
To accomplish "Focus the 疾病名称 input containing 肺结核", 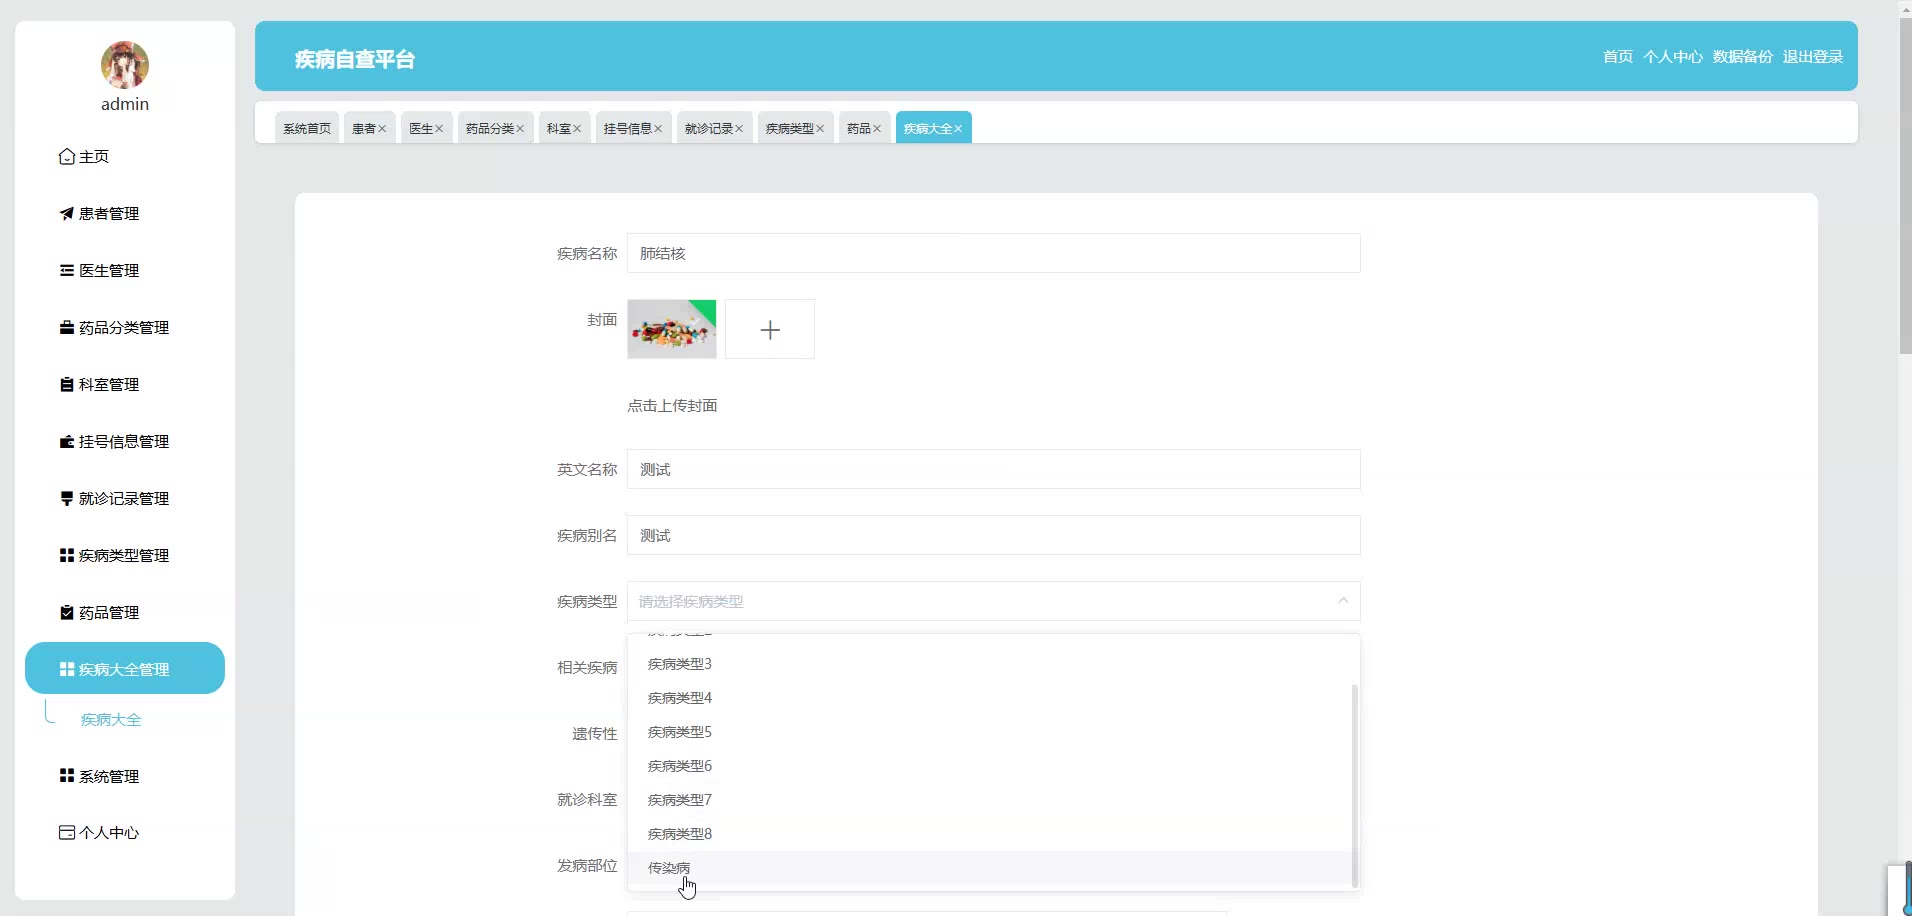I will 994,253.
